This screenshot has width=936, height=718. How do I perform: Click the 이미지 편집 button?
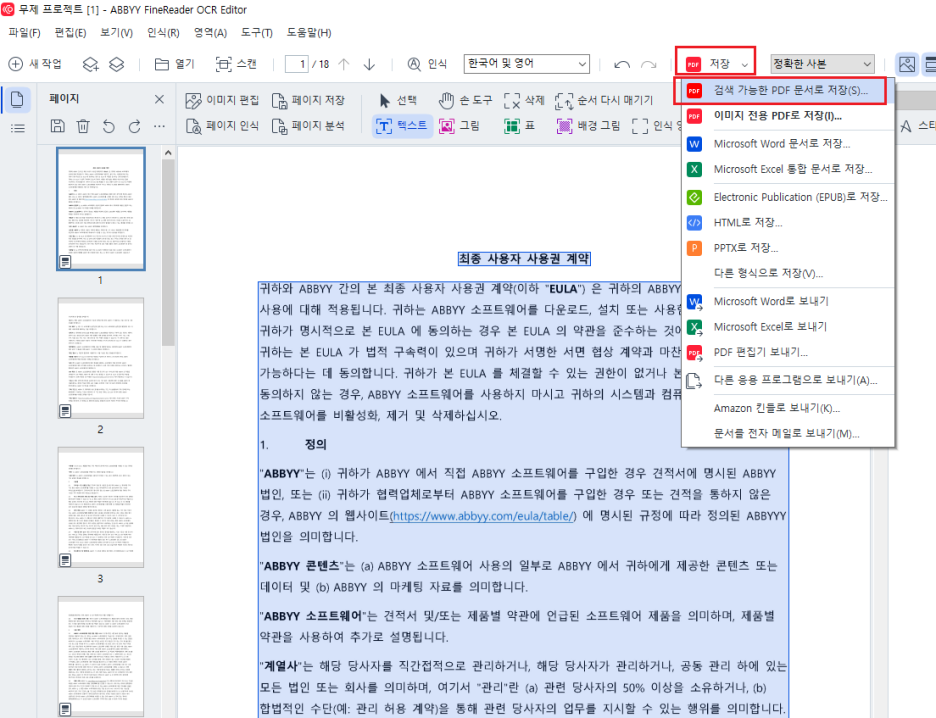(222, 100)
